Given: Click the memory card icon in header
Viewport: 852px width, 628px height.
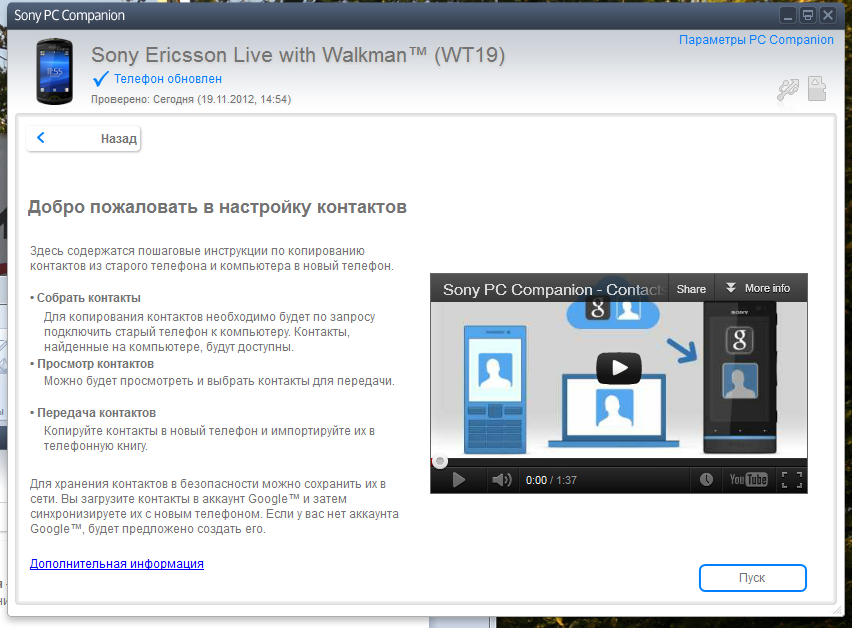Looking at the screenshot, I should pyautogui.click(x=817, y=89).
